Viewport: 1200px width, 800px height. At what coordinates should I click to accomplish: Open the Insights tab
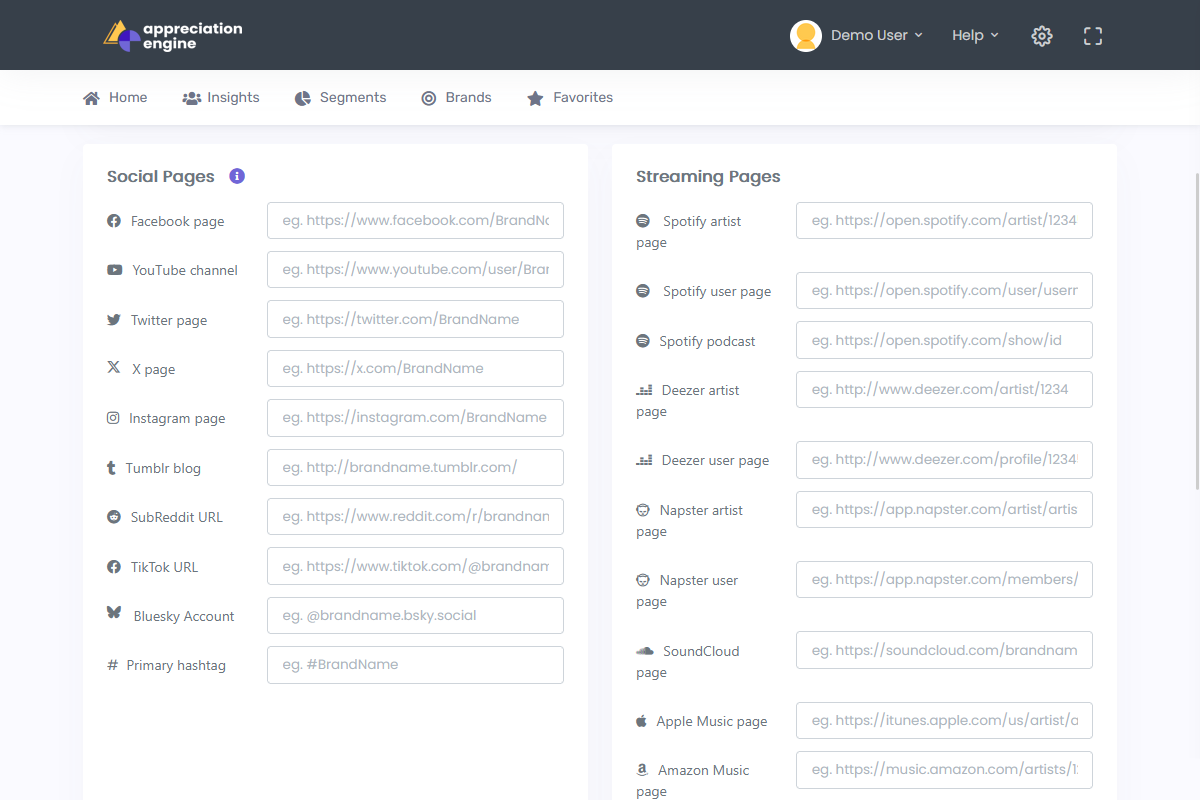(x=221, y=98)
